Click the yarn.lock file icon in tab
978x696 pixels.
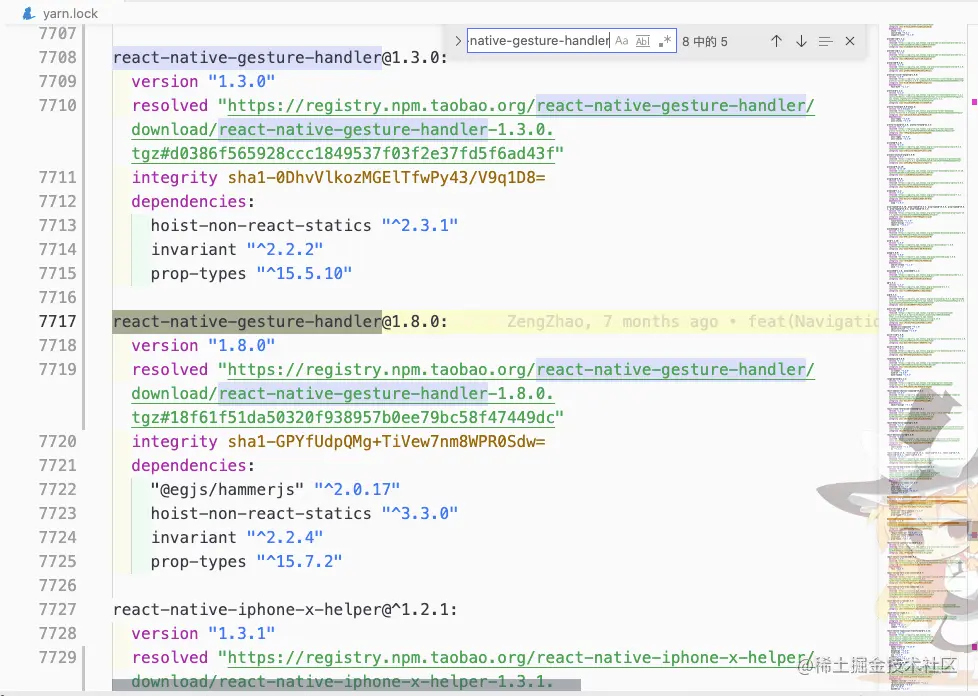[x=28, y=13]
